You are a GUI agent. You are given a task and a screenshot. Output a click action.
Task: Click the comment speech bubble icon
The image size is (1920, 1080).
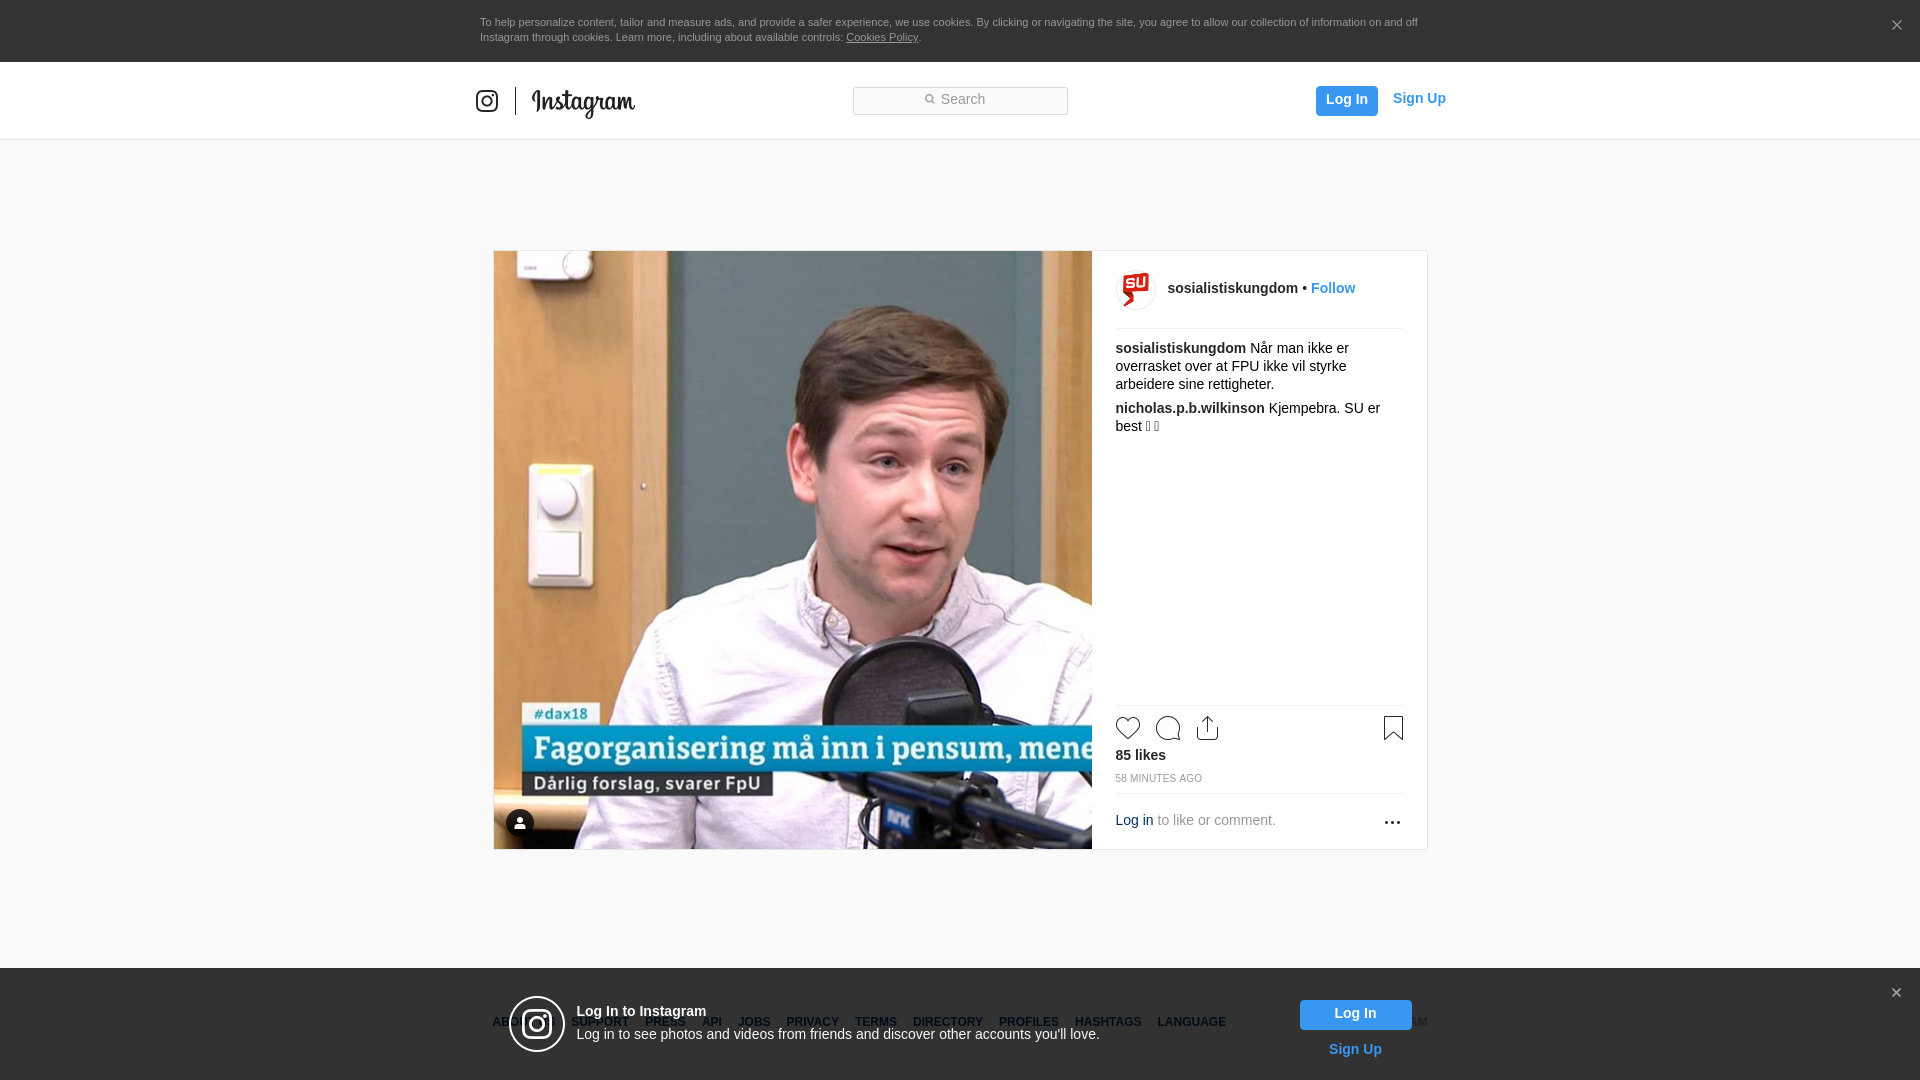click(1167, 728)
